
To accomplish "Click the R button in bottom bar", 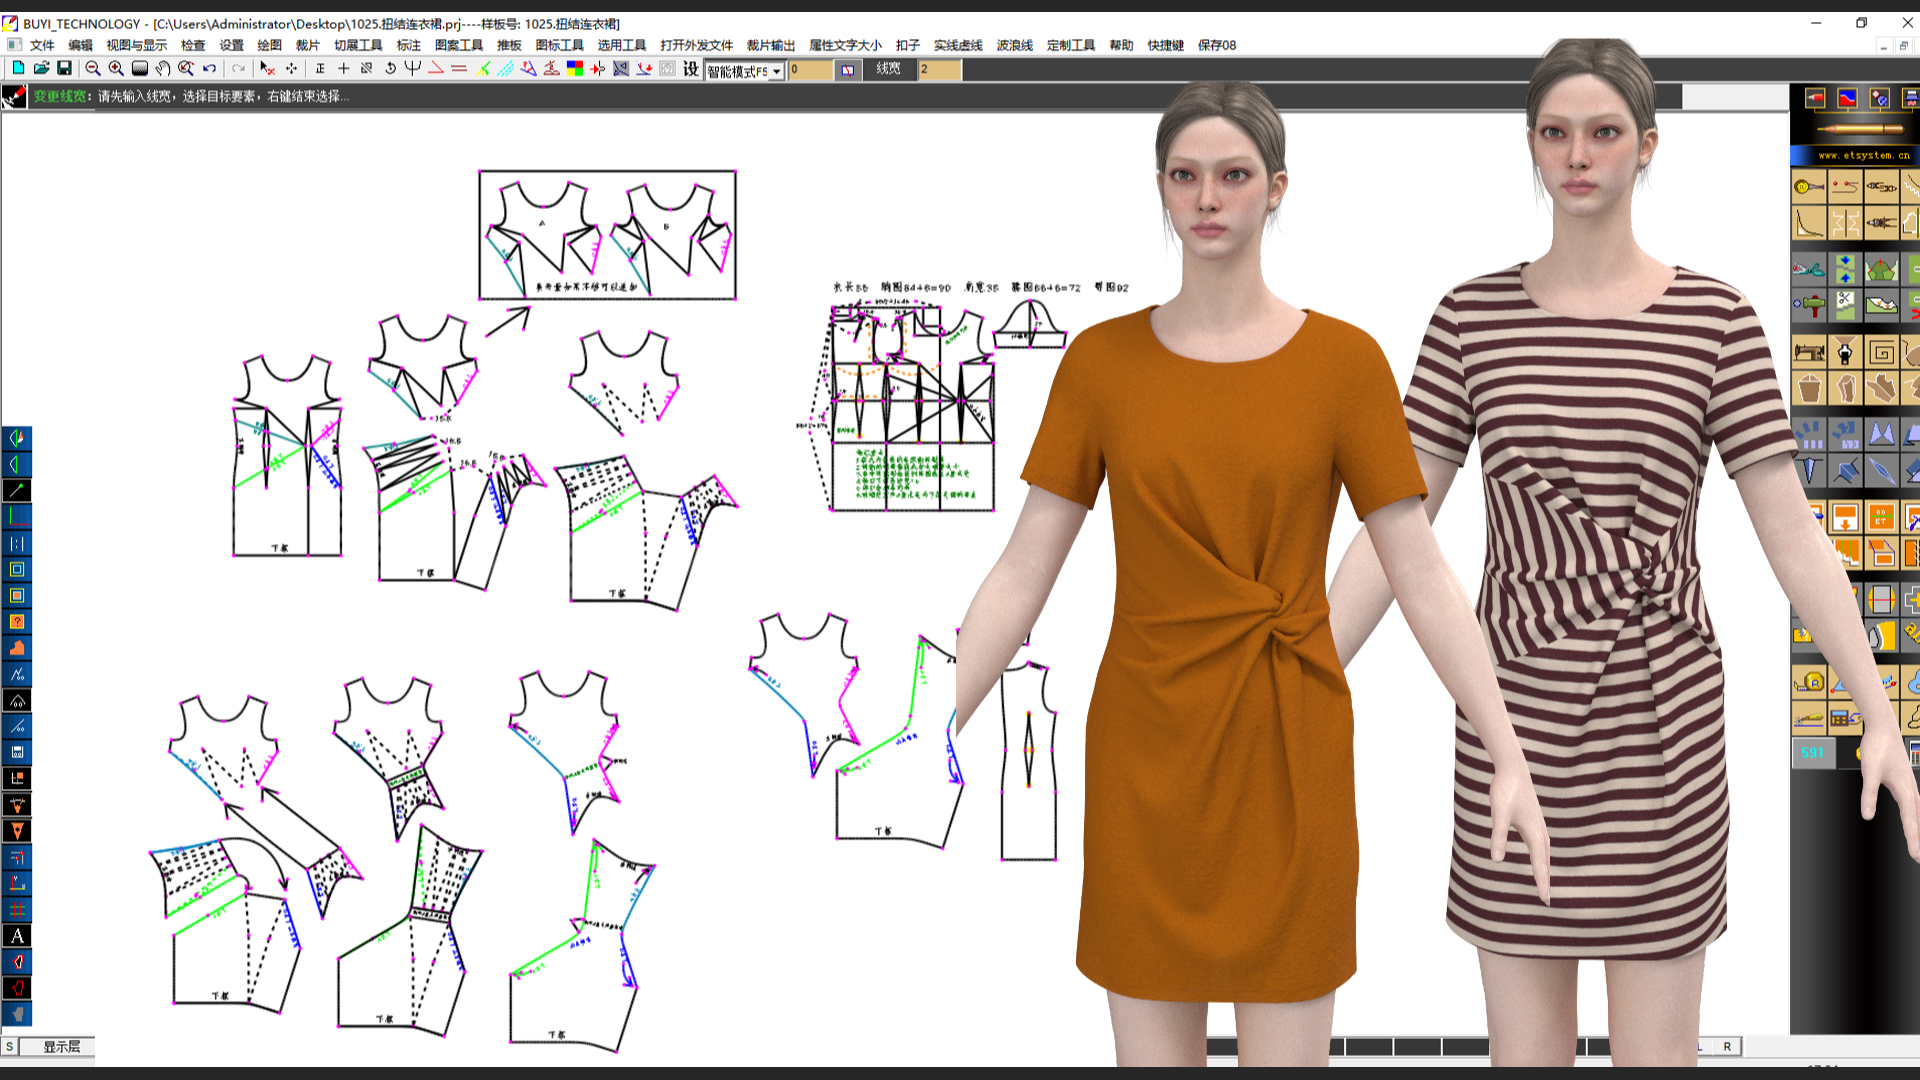I will point(1727,1046).
